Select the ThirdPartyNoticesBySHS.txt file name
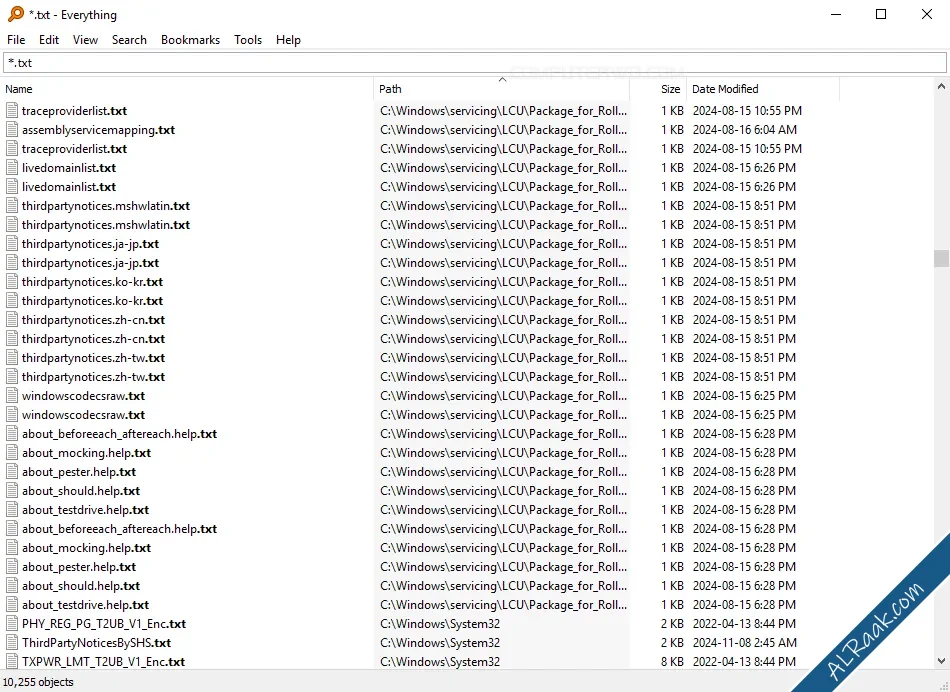The width and height of the screenshot is (950, 692). 96,642
